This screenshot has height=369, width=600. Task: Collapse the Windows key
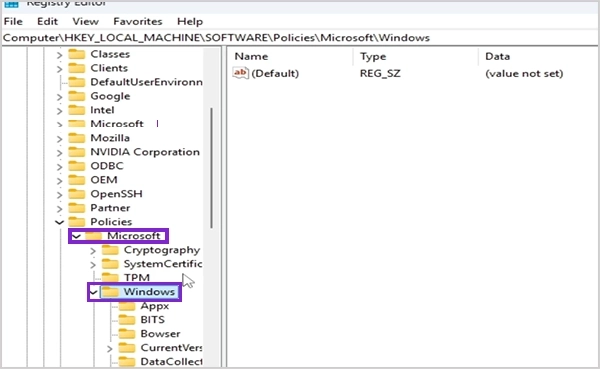coord(93,292)
